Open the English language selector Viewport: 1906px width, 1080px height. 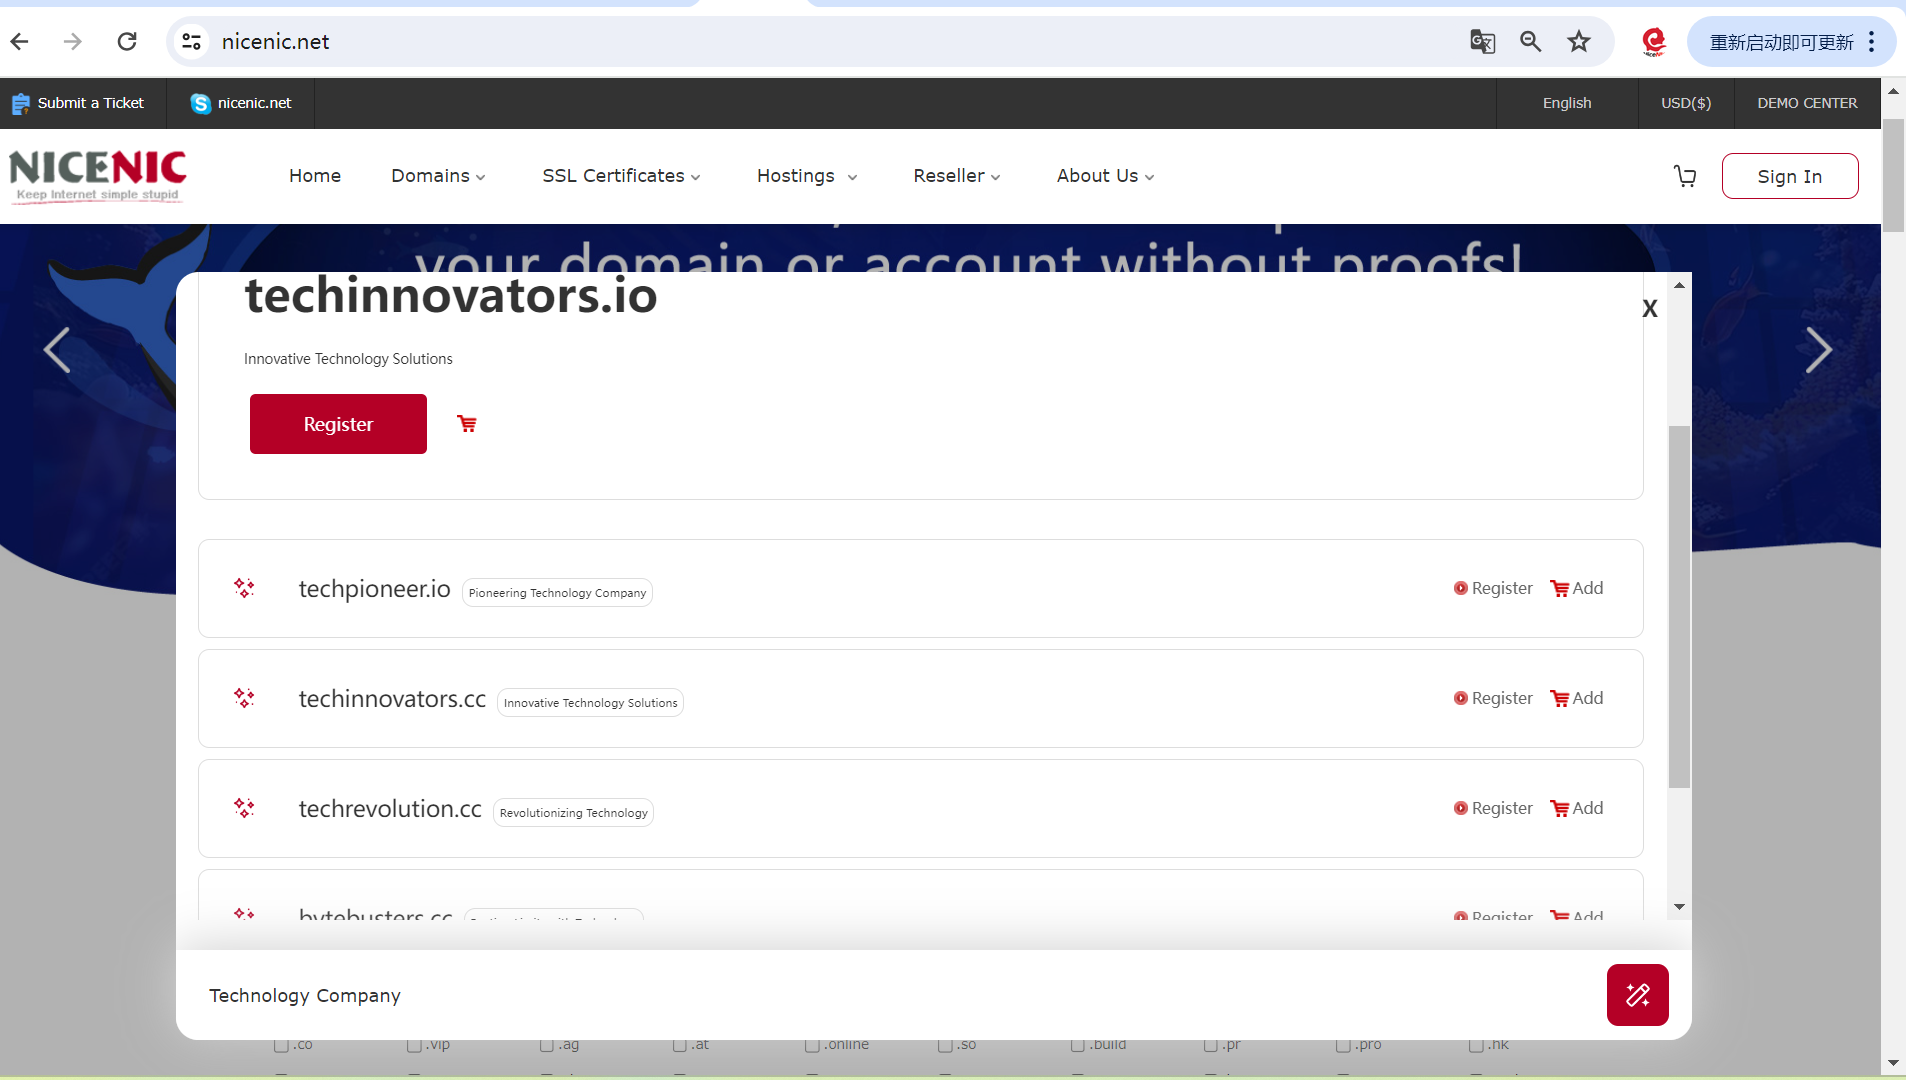click(1567, 103)
